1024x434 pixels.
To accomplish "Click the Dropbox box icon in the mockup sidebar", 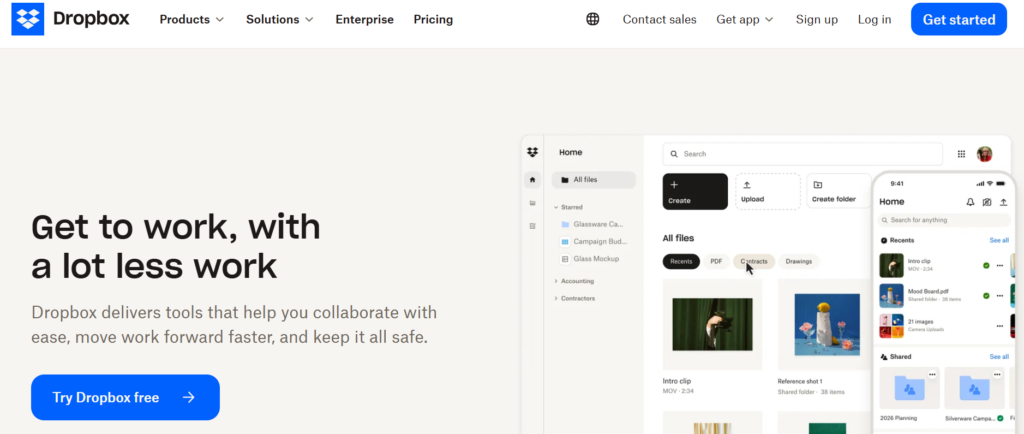I will (x=532, y=152).
